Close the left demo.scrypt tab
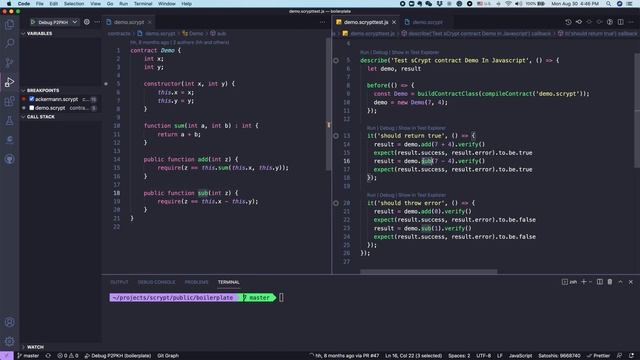This screenshot has width=640, height=360. (x=150, y=22)
